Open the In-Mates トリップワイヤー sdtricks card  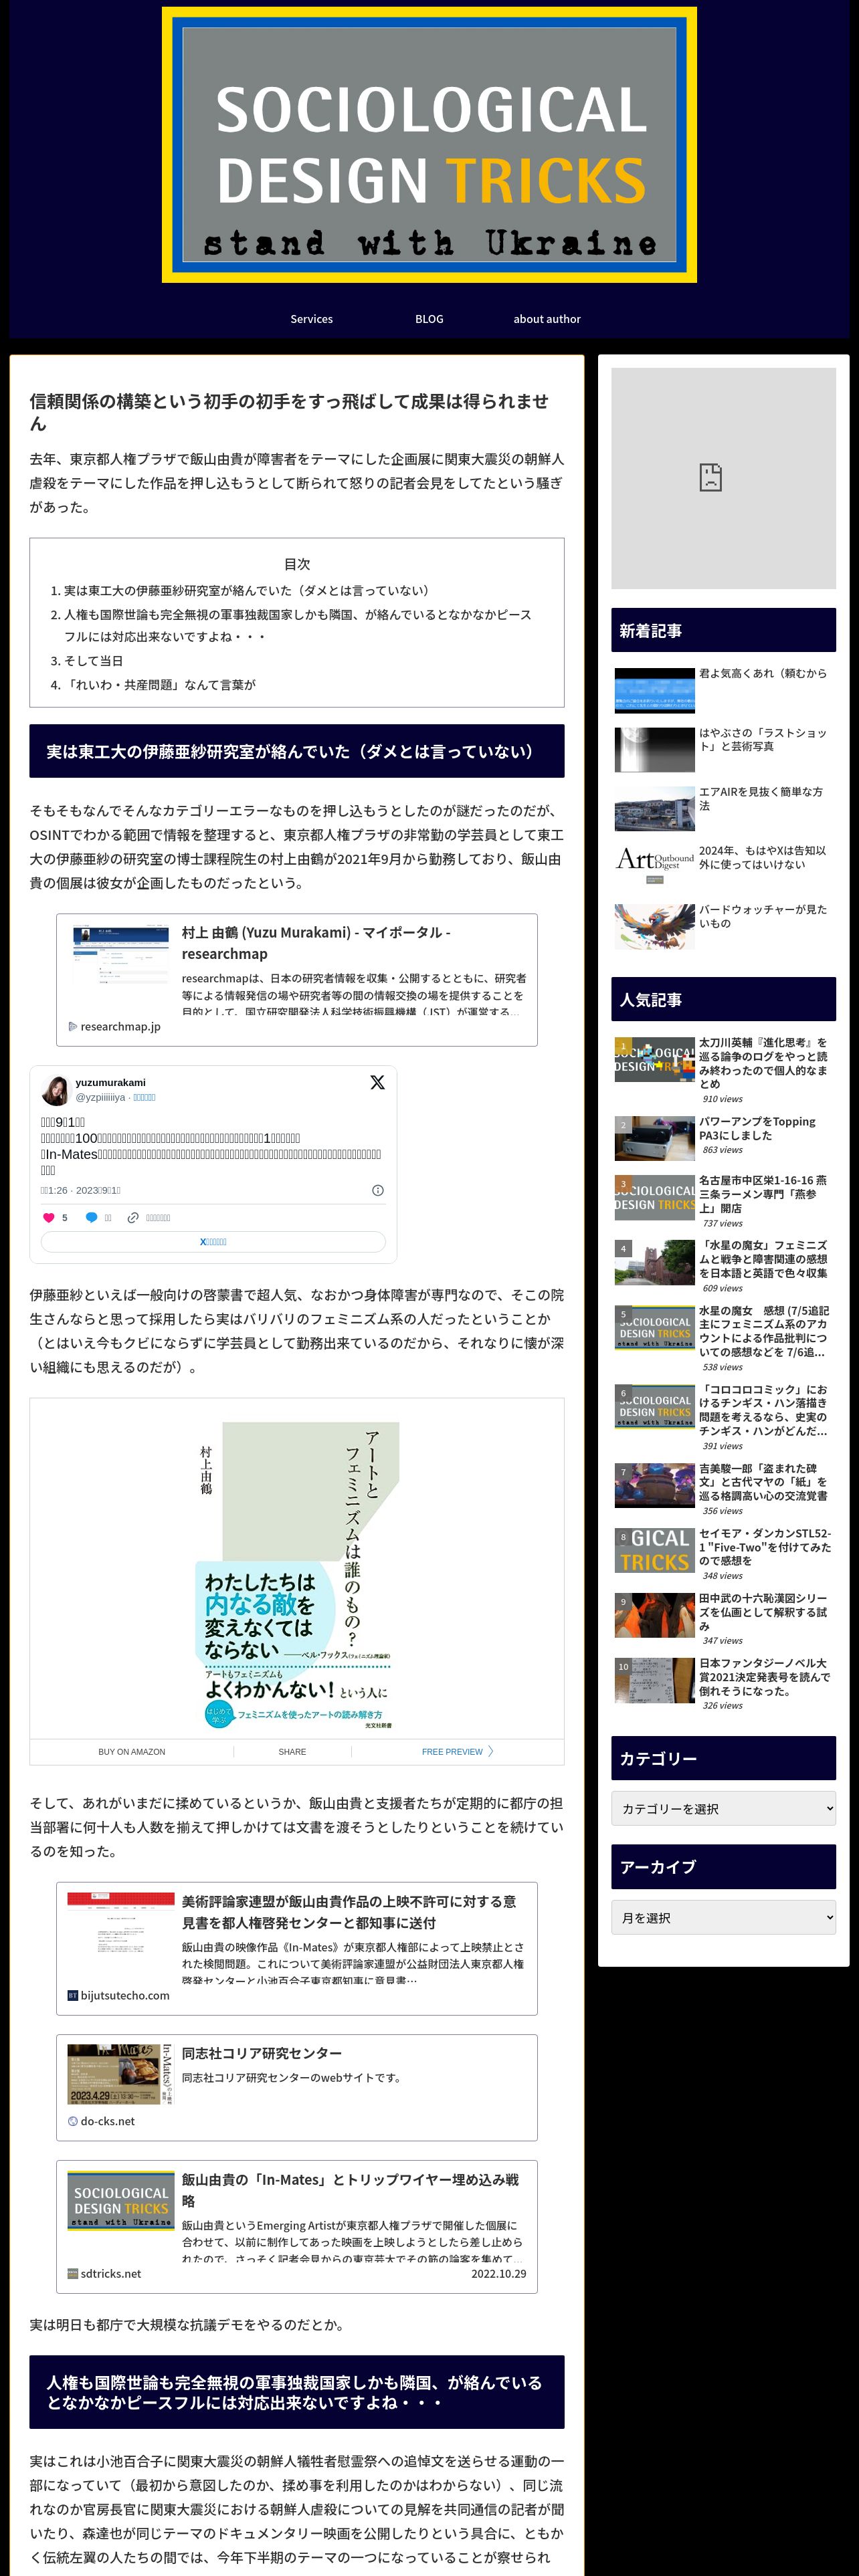(297, 2227)
